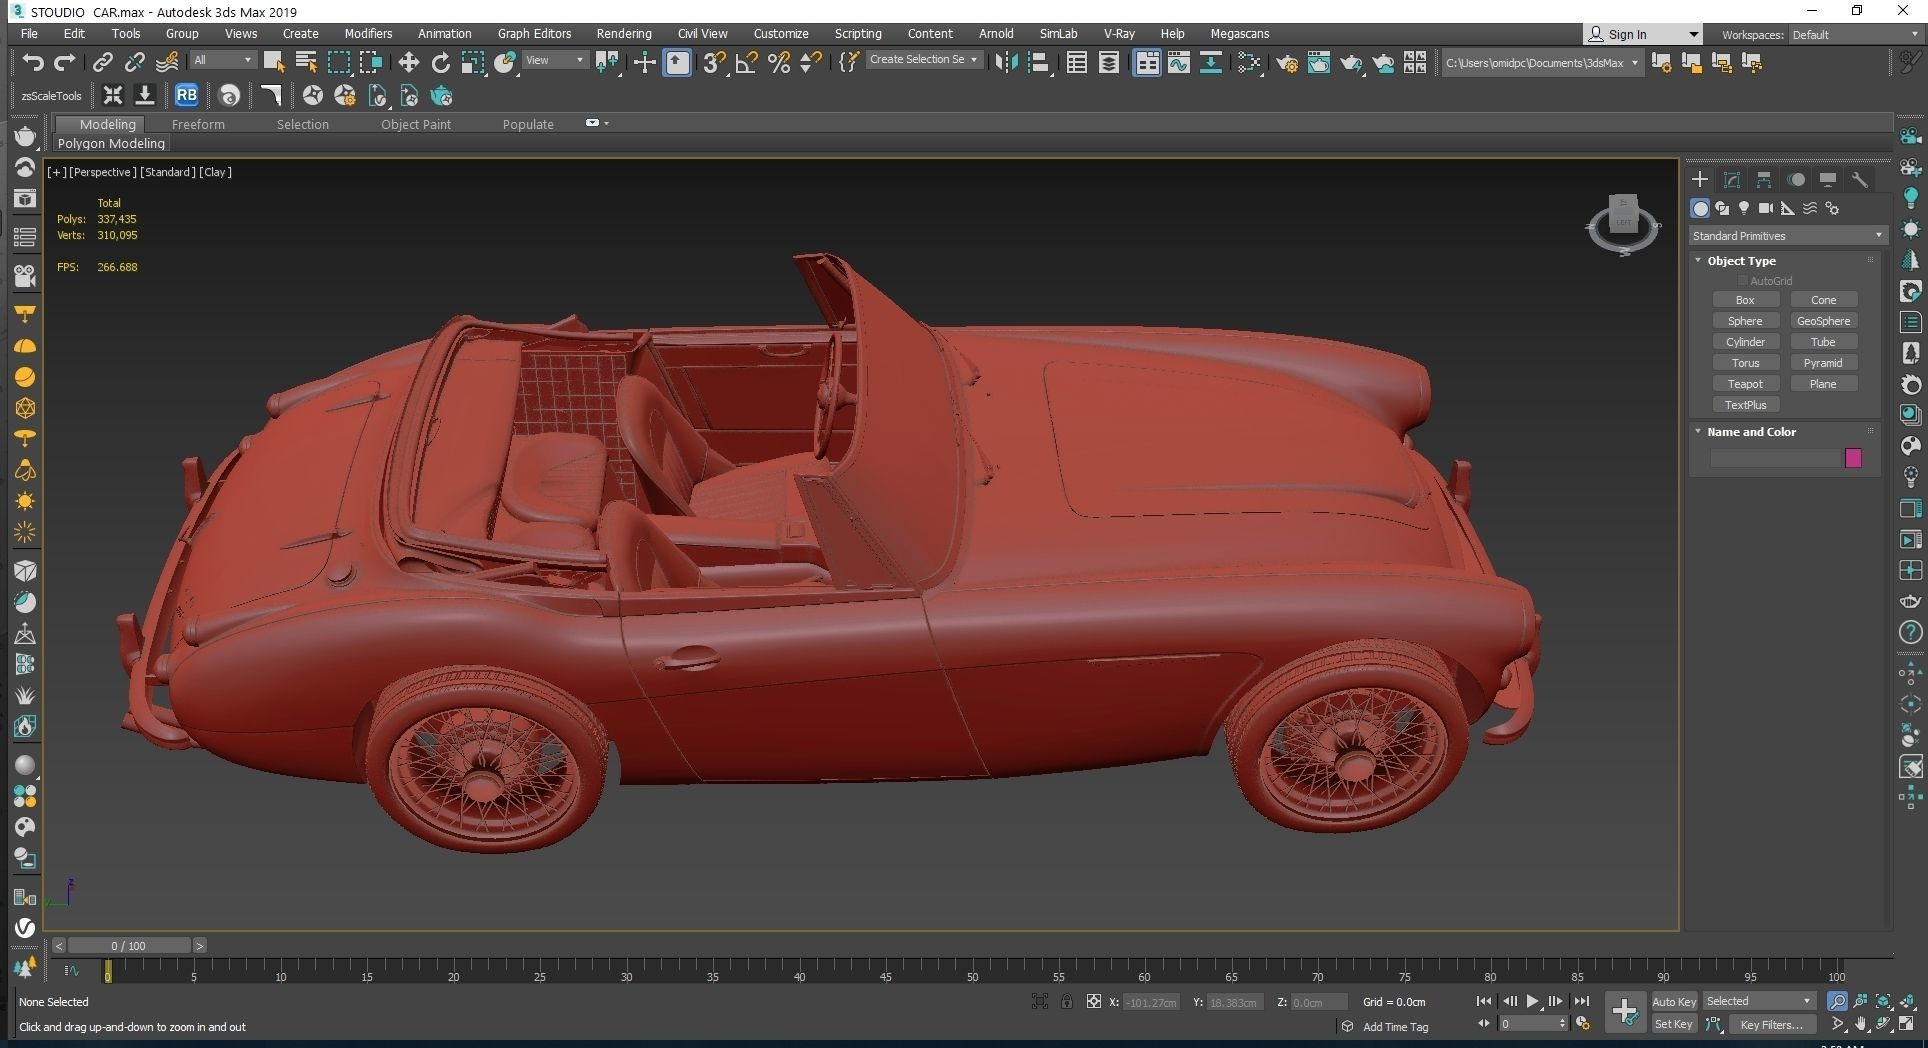
Task: Open the Graph Editors menu
Action: (534, 34)
